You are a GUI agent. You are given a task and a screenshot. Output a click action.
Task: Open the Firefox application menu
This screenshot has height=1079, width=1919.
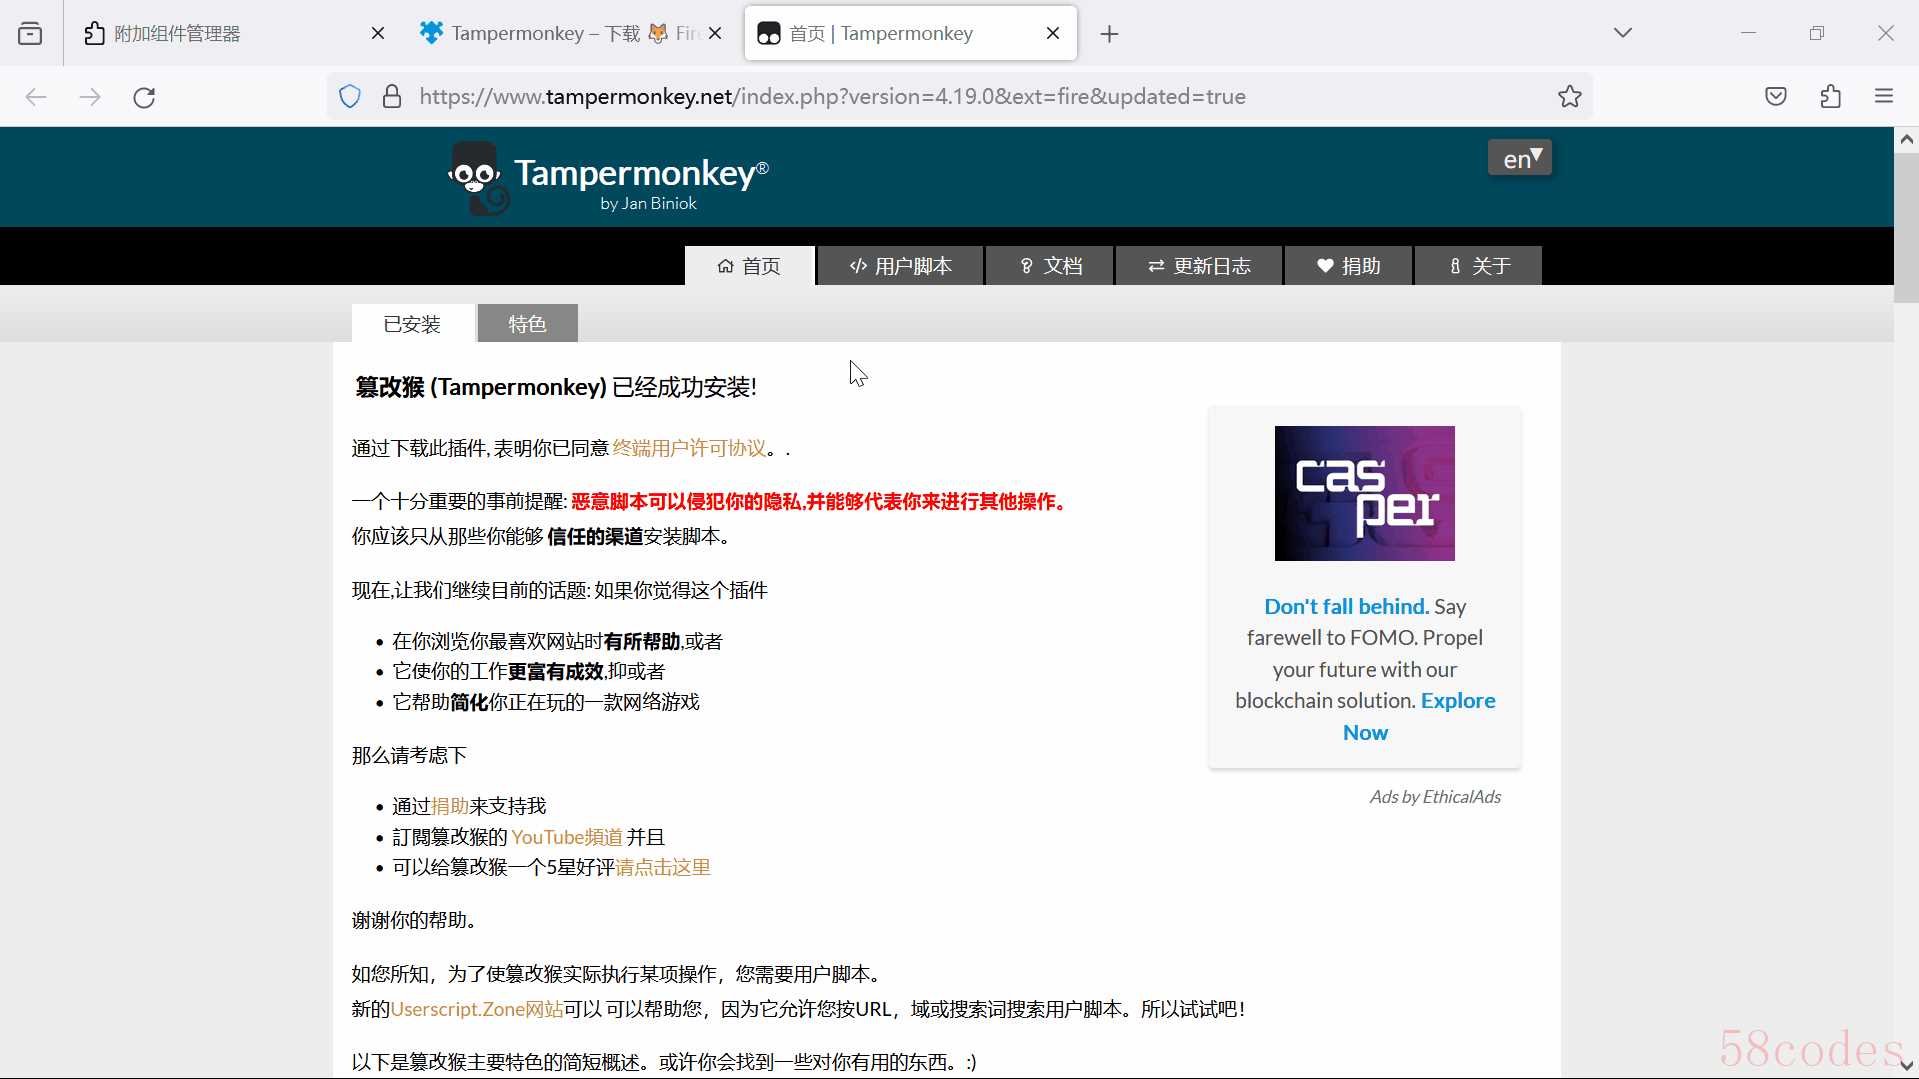[1884, 97]
